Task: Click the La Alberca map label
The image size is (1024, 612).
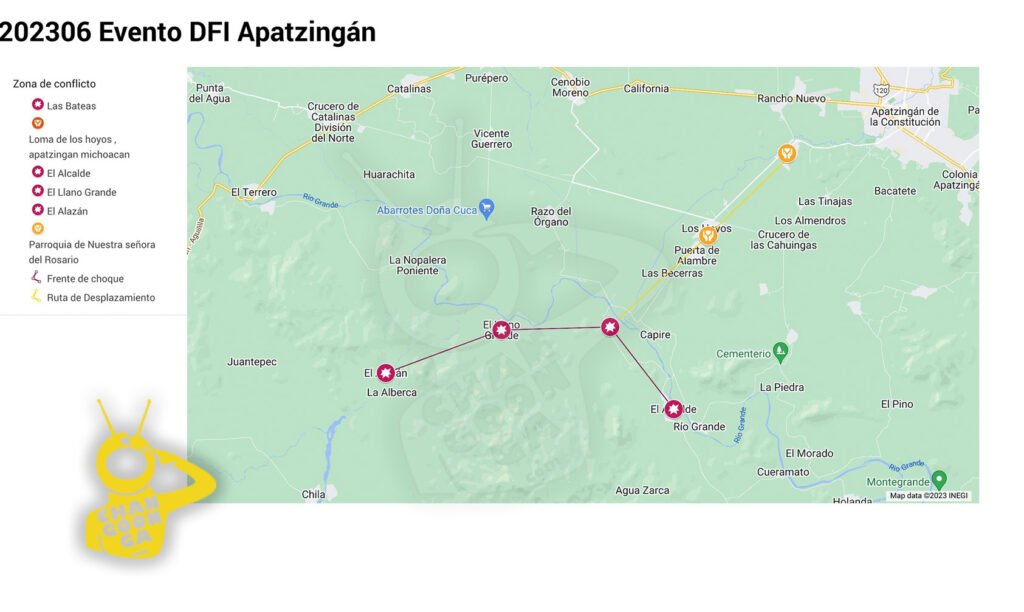Action: tap(392, 393)
